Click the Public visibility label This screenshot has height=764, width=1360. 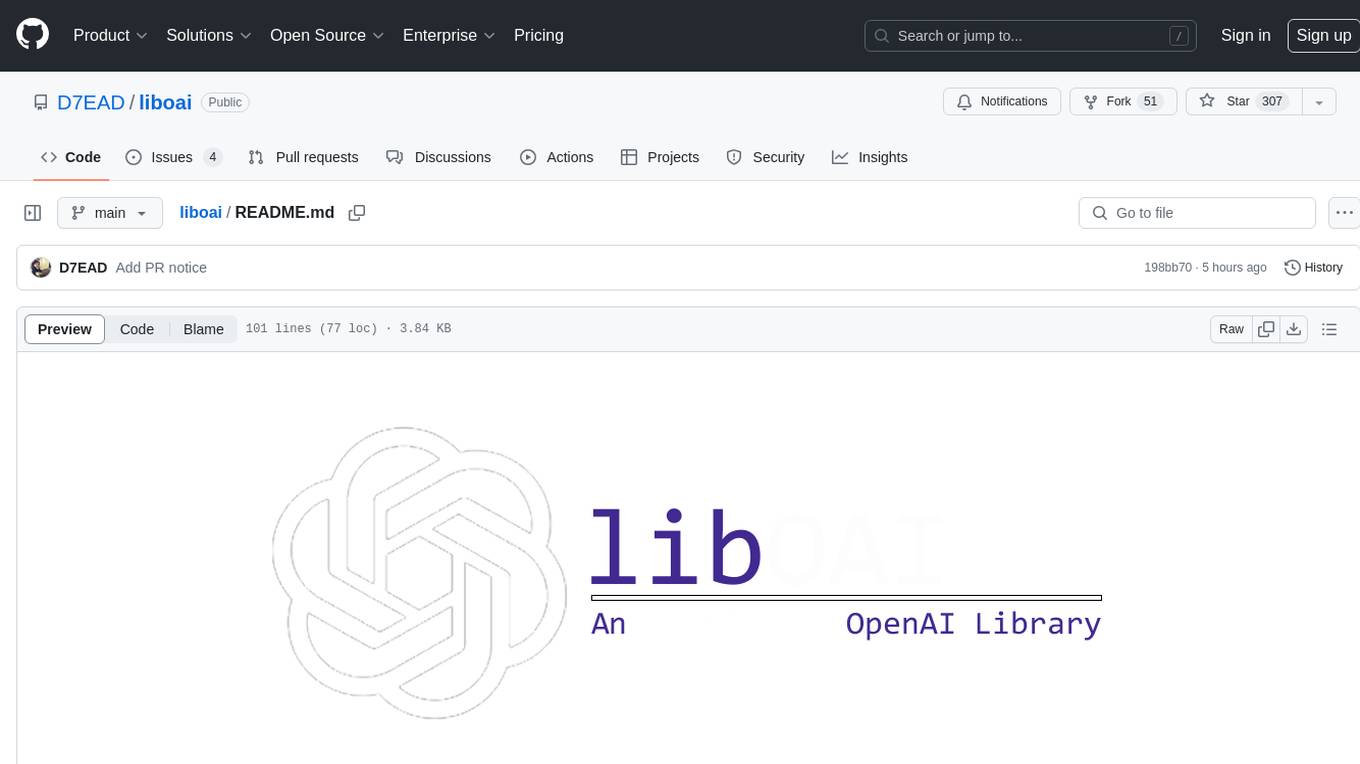(x=225, y=102)
